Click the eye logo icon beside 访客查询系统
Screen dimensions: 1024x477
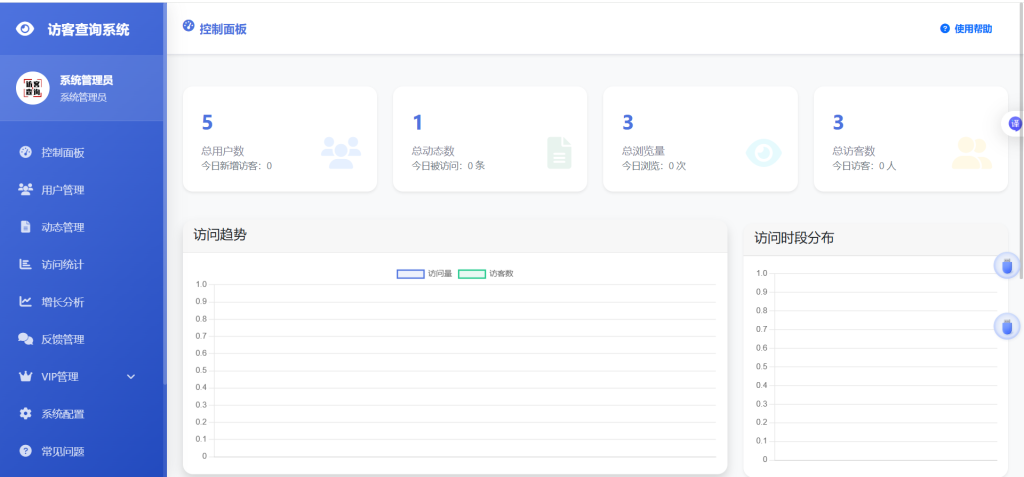tap(25, 29)
